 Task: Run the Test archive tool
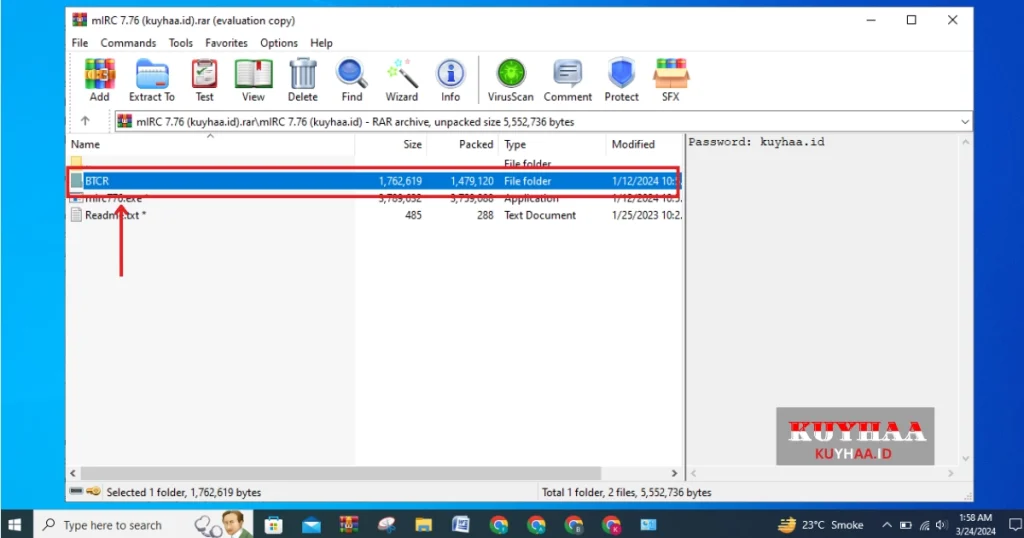pos(204,80)
